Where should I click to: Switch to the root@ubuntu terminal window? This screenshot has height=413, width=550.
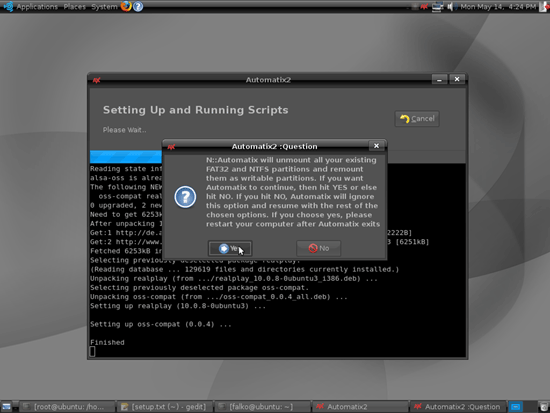(66, 407)
